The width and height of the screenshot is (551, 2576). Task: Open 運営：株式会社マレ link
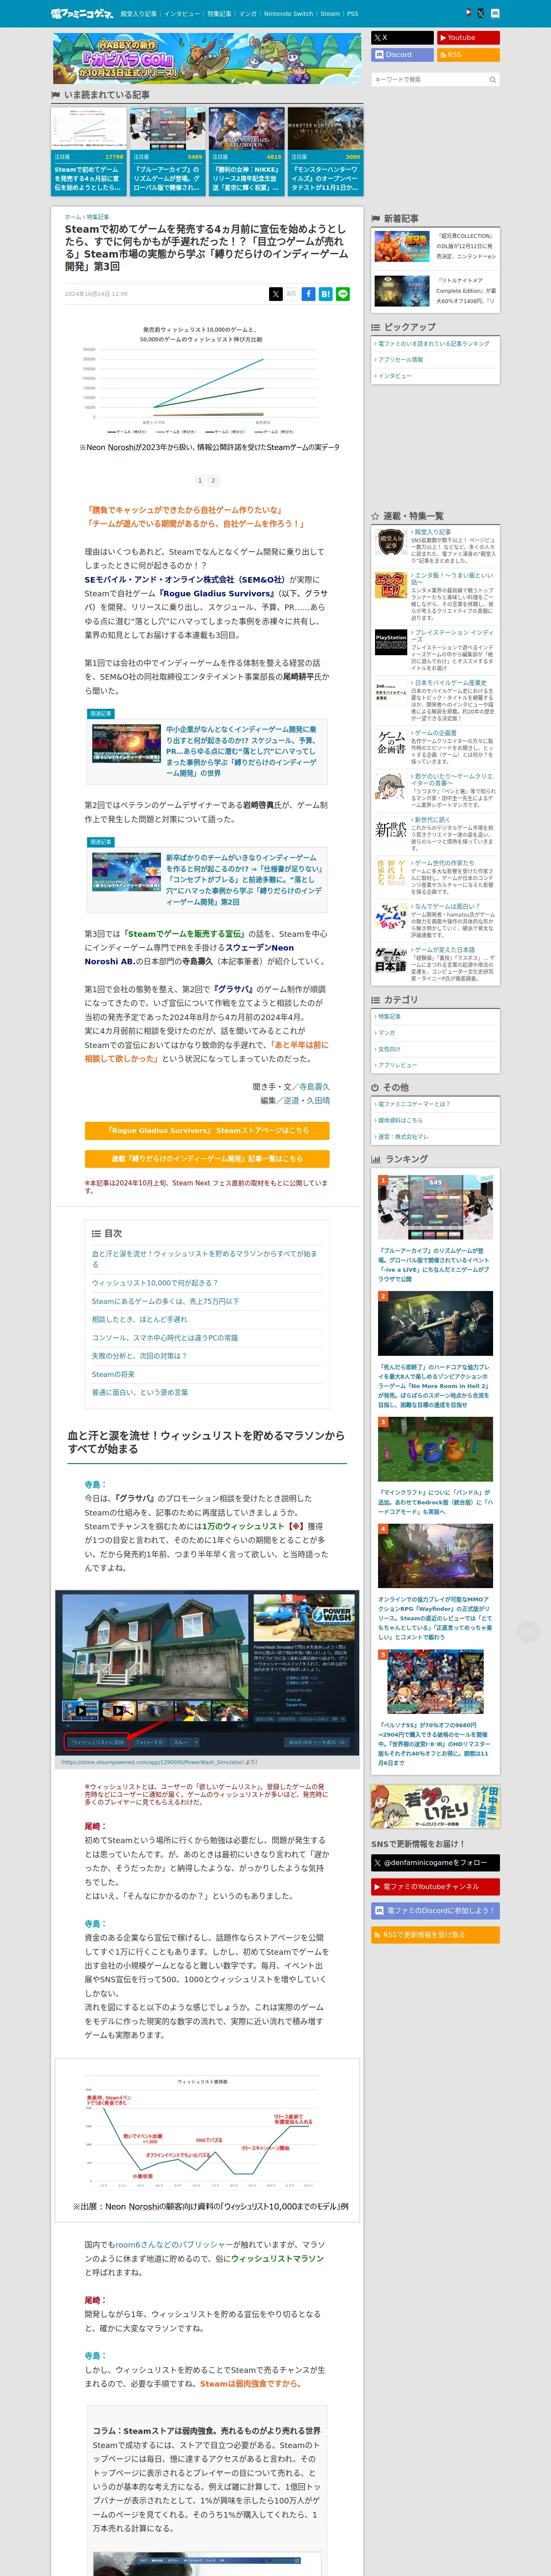[x=403, y=1137]
